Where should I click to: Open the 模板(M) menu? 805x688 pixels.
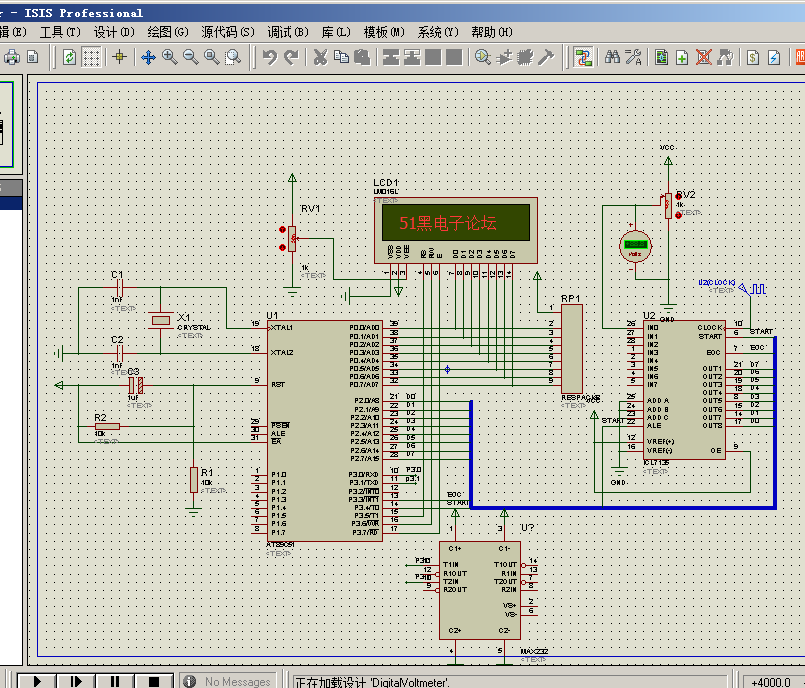point(384,32)
